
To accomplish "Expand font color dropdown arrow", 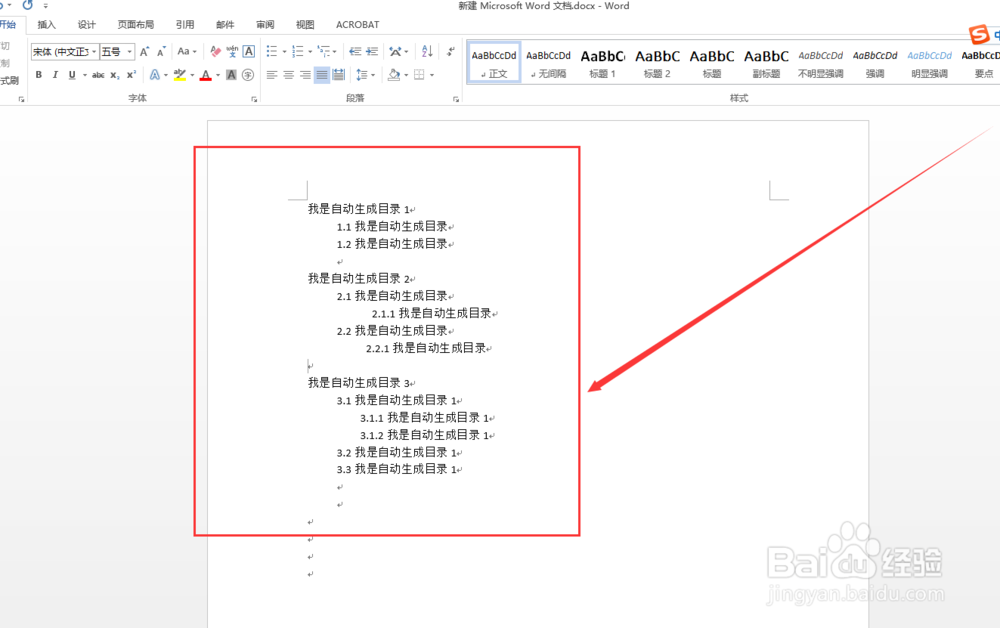I will 218,75.
